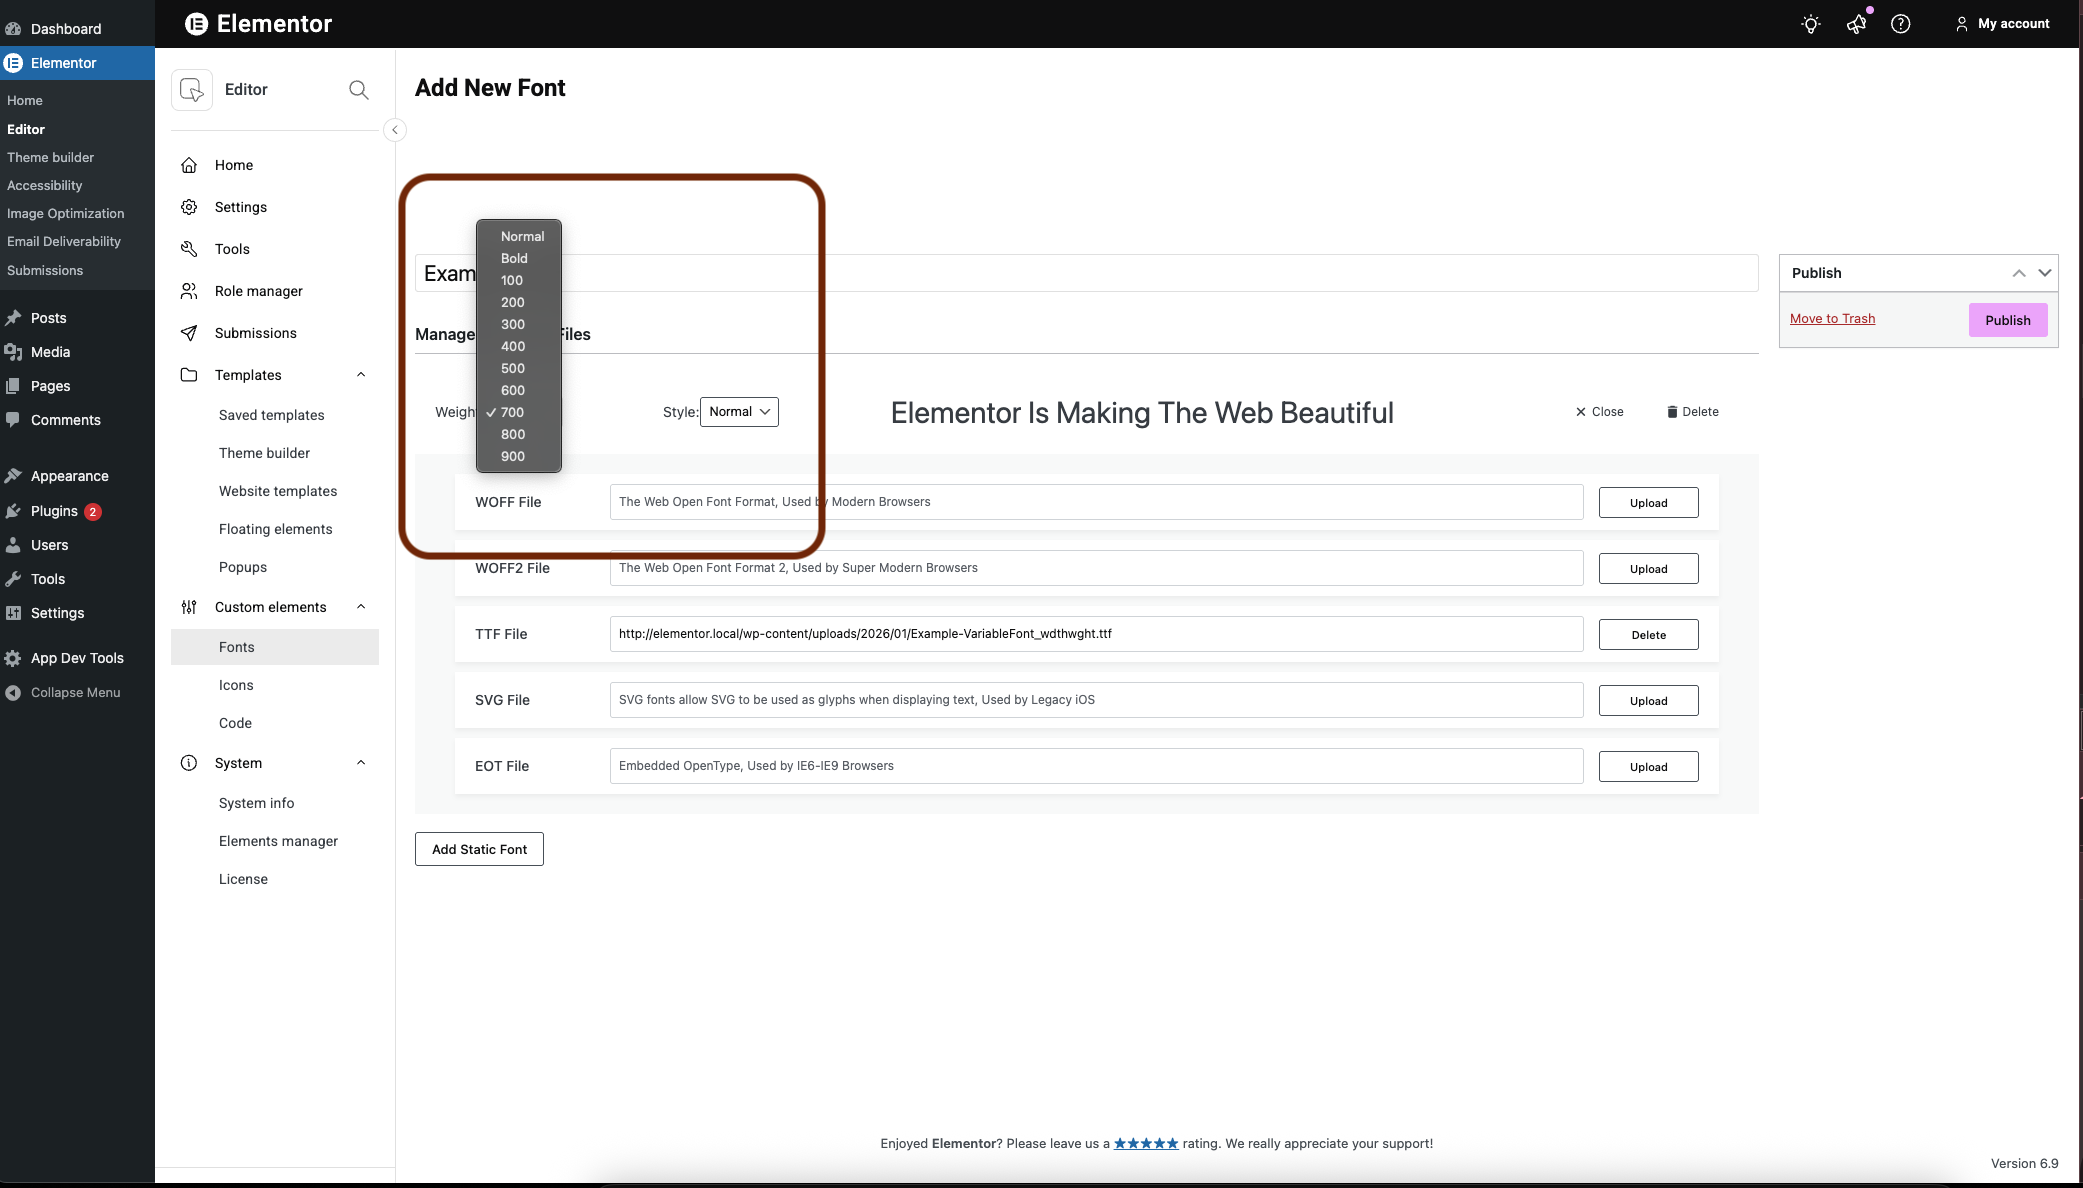The width and height of the screenshot is (2083, 1188).
Task: Click the Move to Trash link
Action: [x=1832, y=319]
